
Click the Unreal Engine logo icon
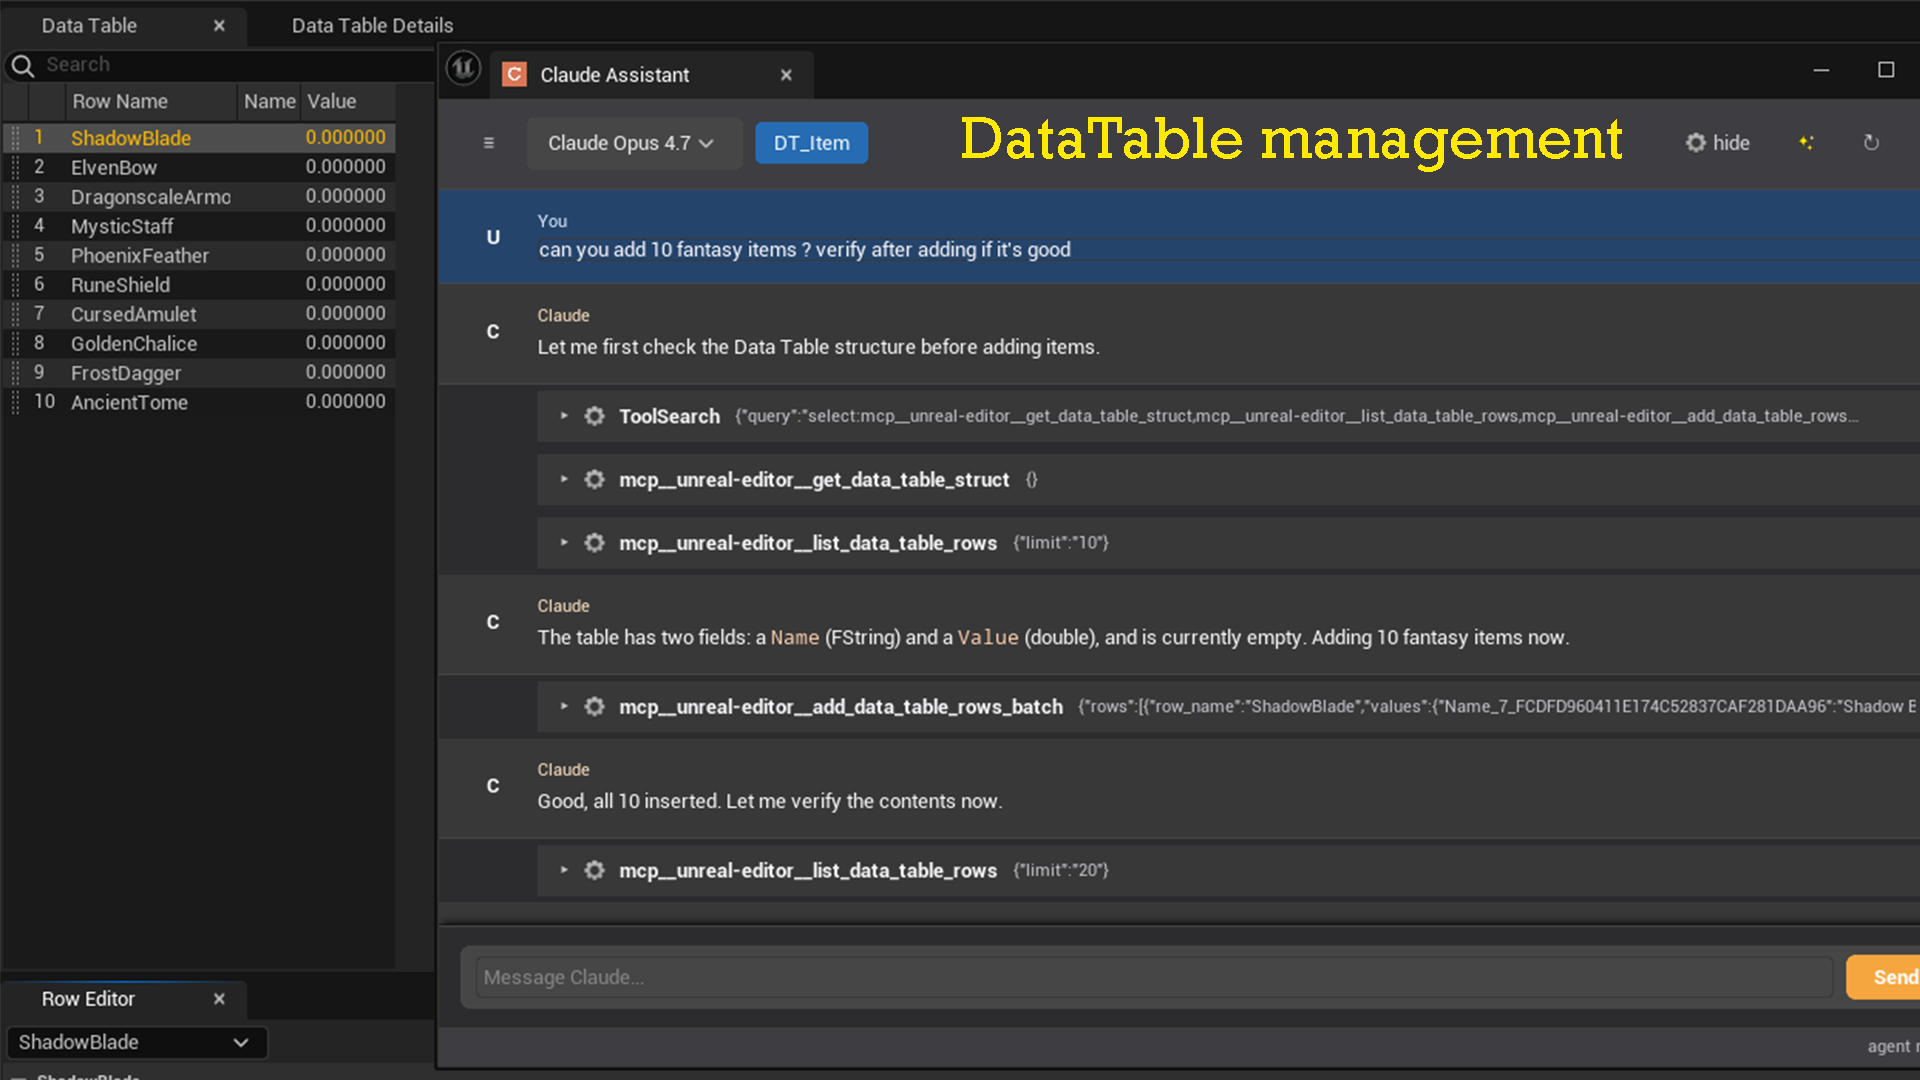(463, 69)
